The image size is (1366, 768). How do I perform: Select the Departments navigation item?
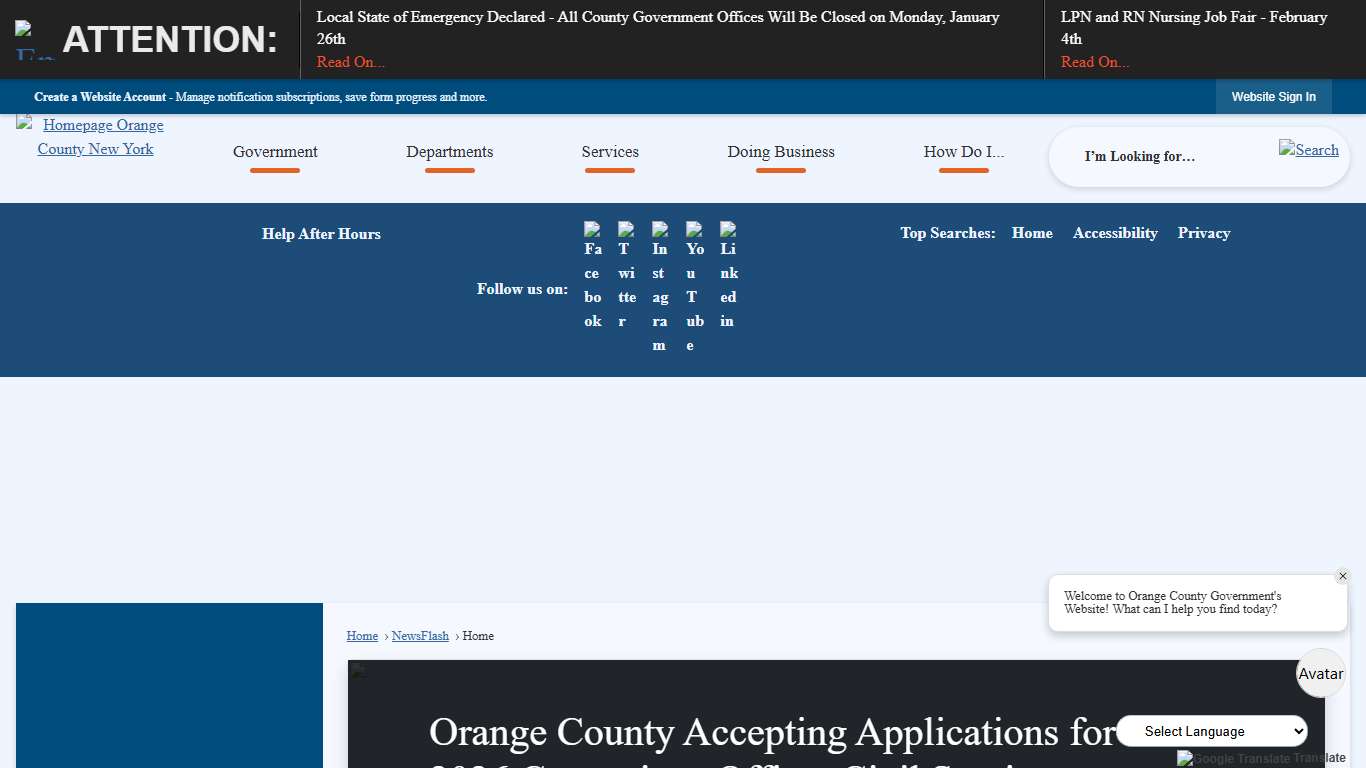(x=449, y=151)
